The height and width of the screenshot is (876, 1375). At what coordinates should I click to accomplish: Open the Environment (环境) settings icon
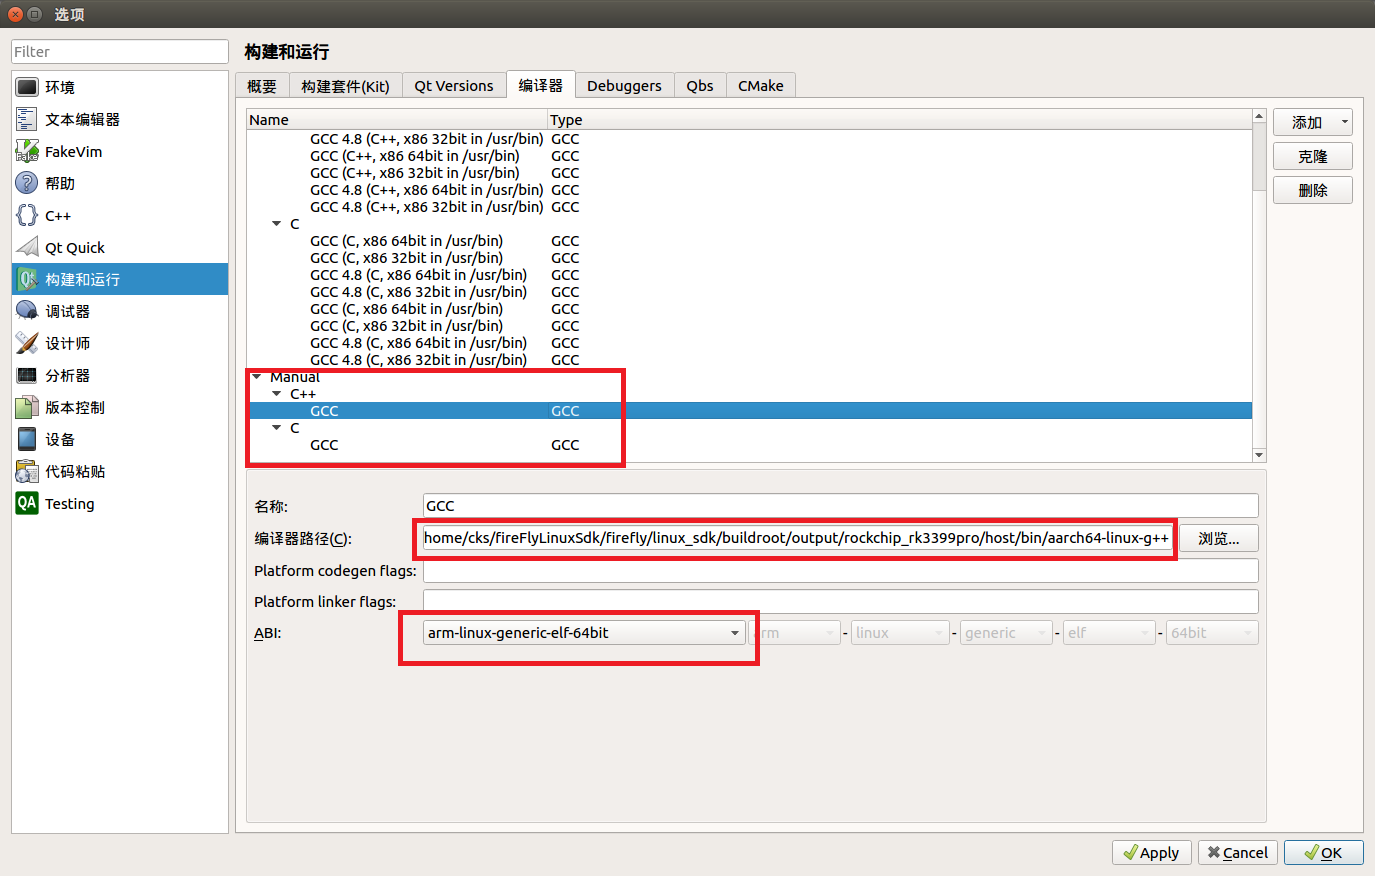pyautogui.click(x=27, y=87)
